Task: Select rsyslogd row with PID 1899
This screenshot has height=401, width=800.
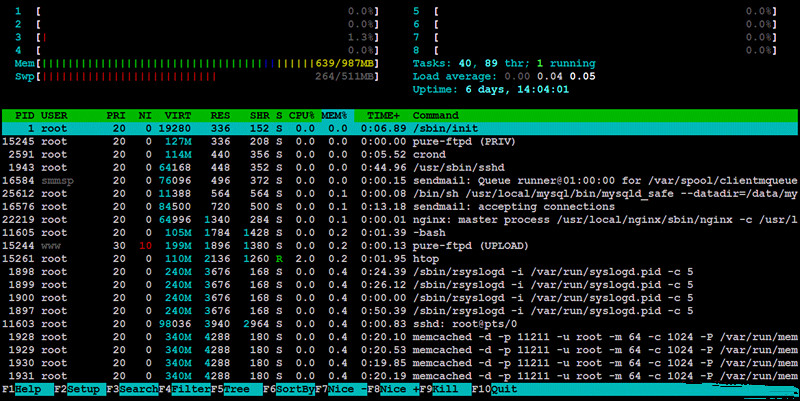Action: [x=399, y=285]
